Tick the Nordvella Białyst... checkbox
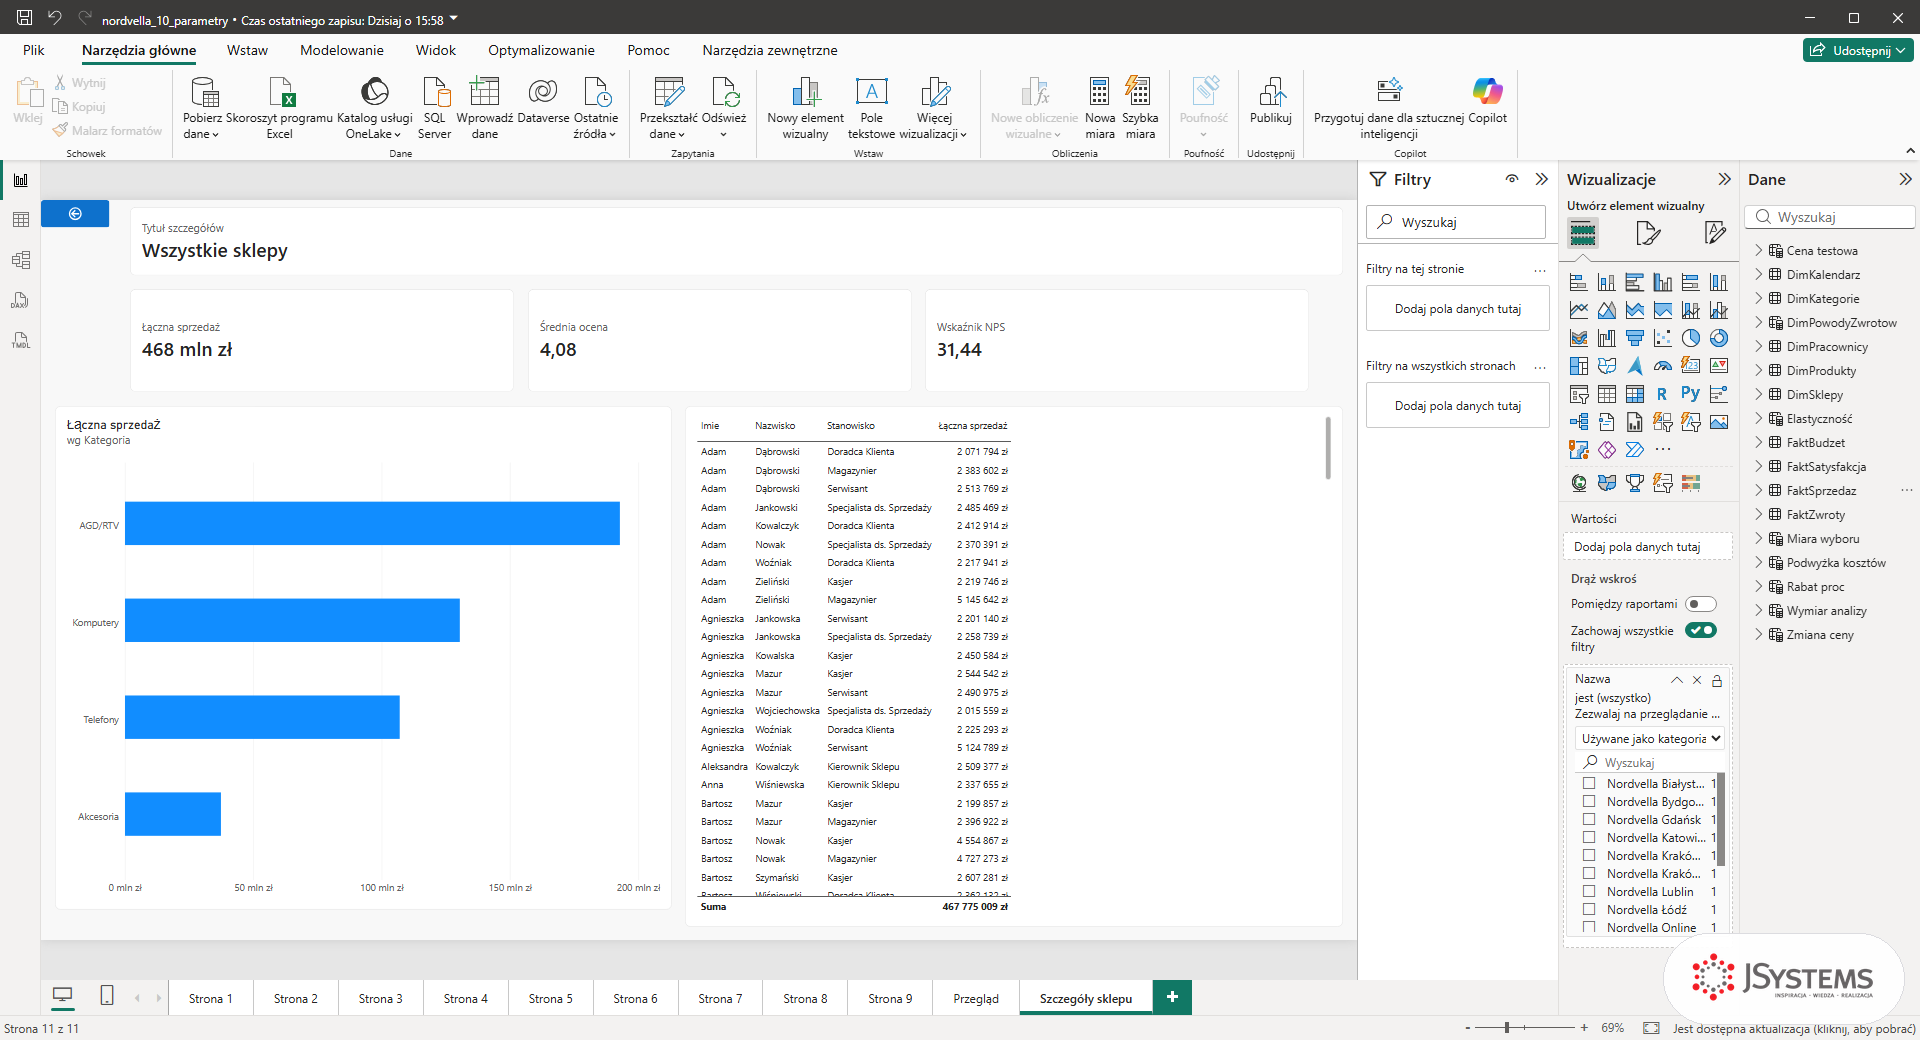This screenshot has width=1920, height=1040. pyautogui.click(x=1589, y=784)
